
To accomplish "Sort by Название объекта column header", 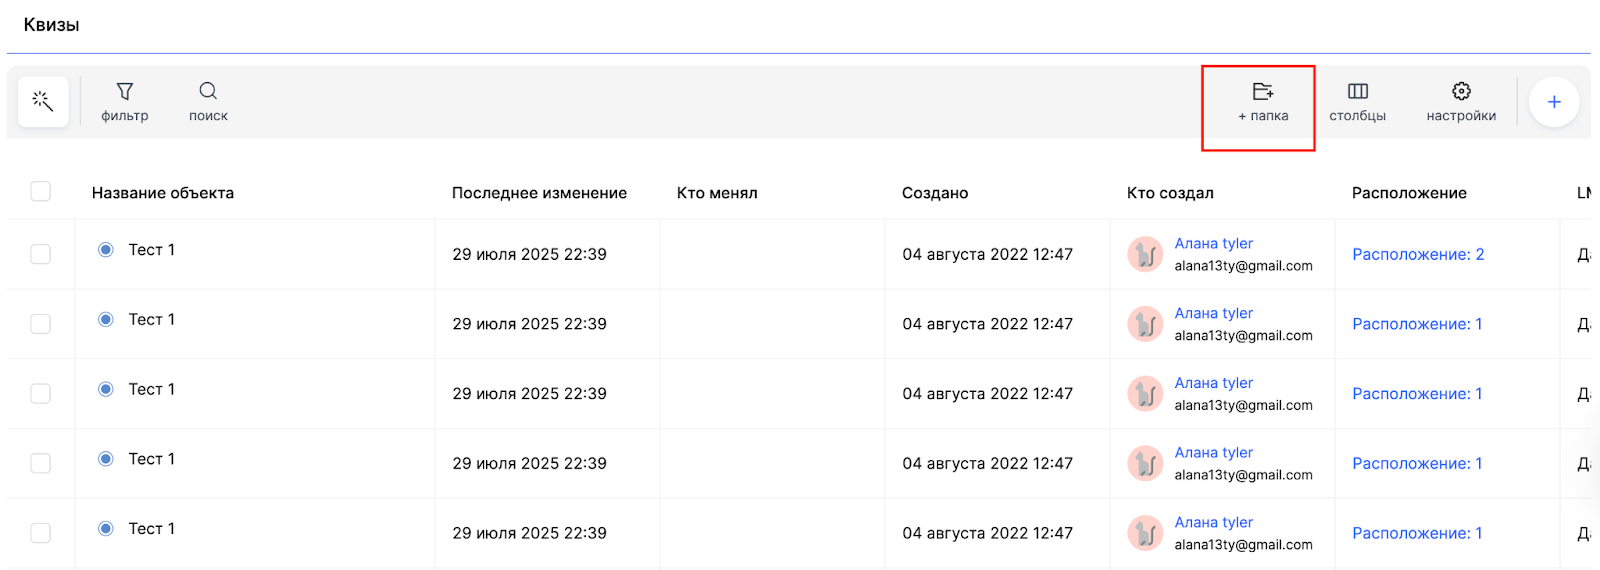I will 163,193.
